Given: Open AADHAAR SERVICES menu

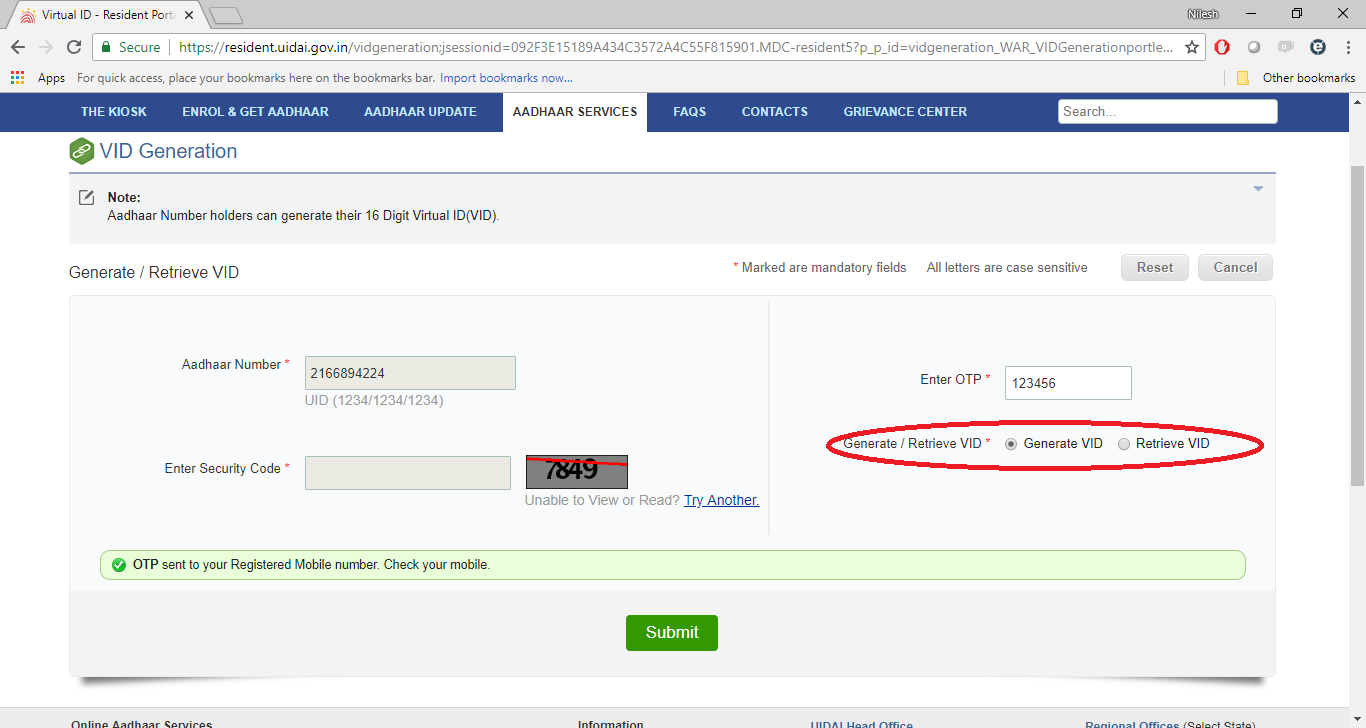Looking at the screenshot, I should point(575,112).
